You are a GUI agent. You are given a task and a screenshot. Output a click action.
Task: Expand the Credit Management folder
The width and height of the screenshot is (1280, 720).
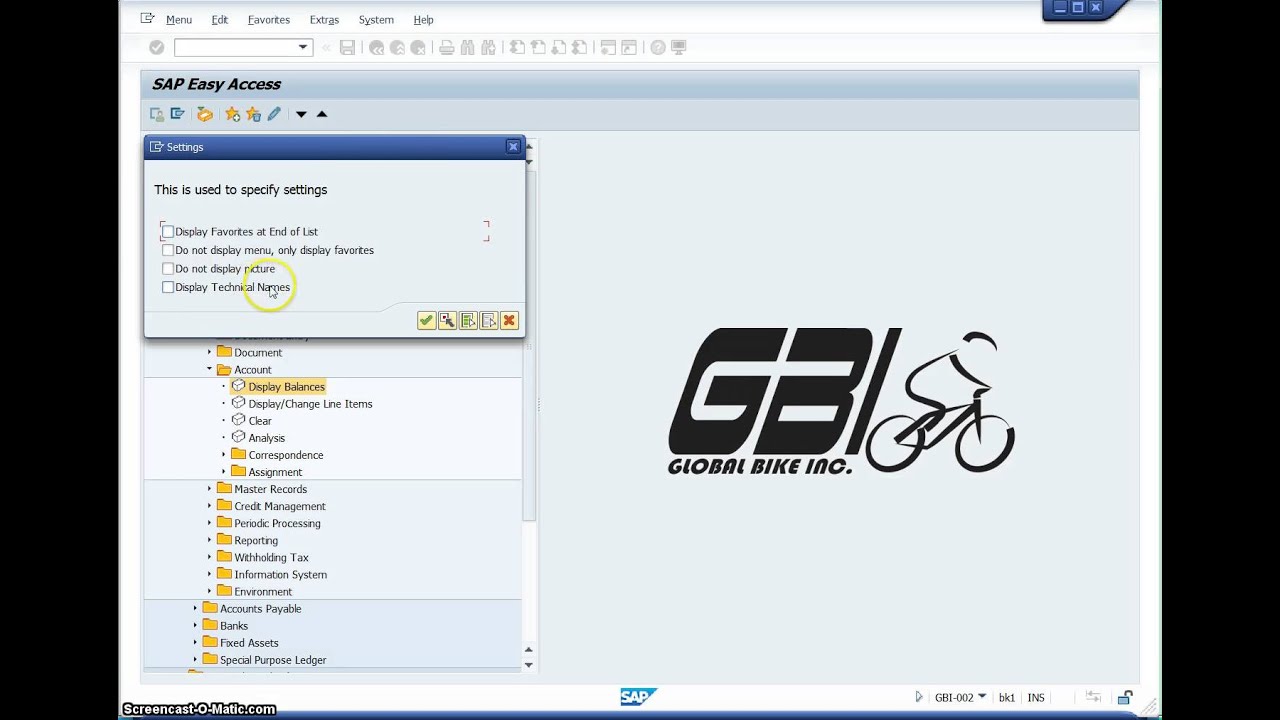tap(210, 506)
